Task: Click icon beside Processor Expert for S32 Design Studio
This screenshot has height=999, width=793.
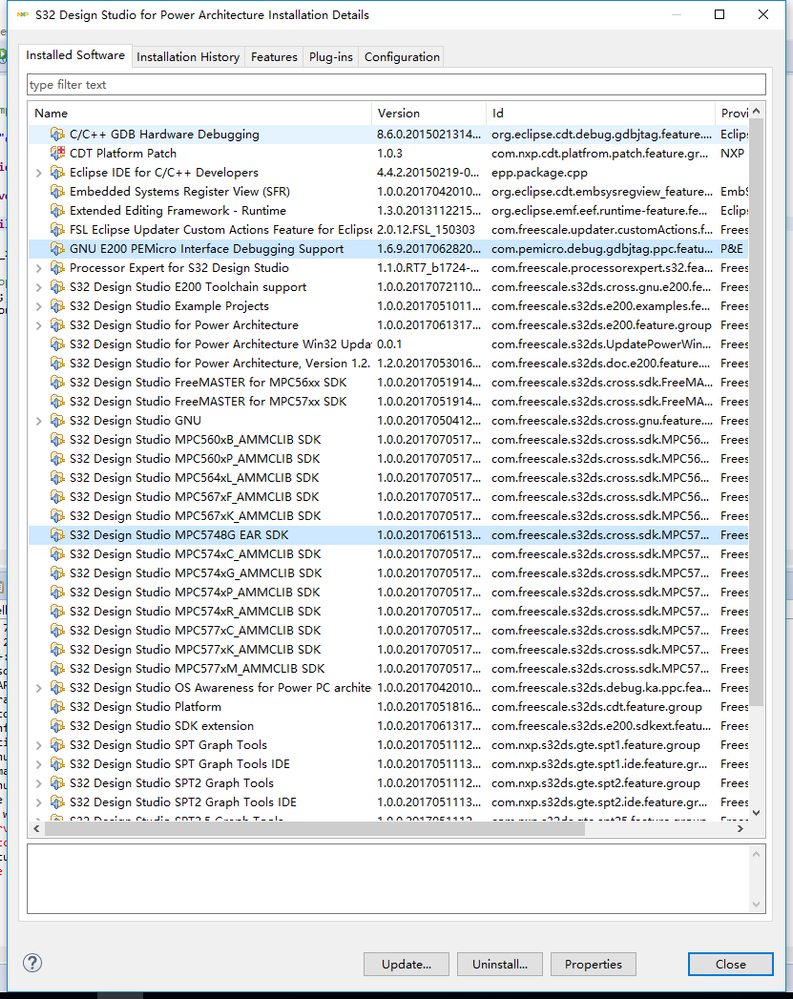Action: pyautogui.click(x=57, y=268)
